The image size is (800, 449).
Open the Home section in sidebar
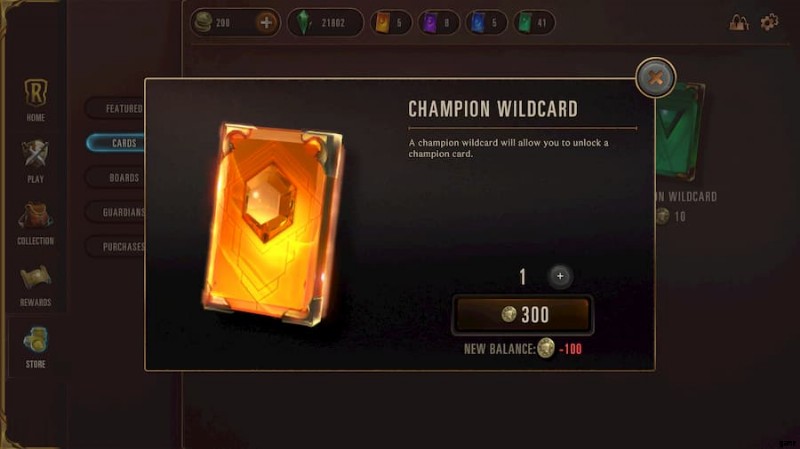(35, 99)
